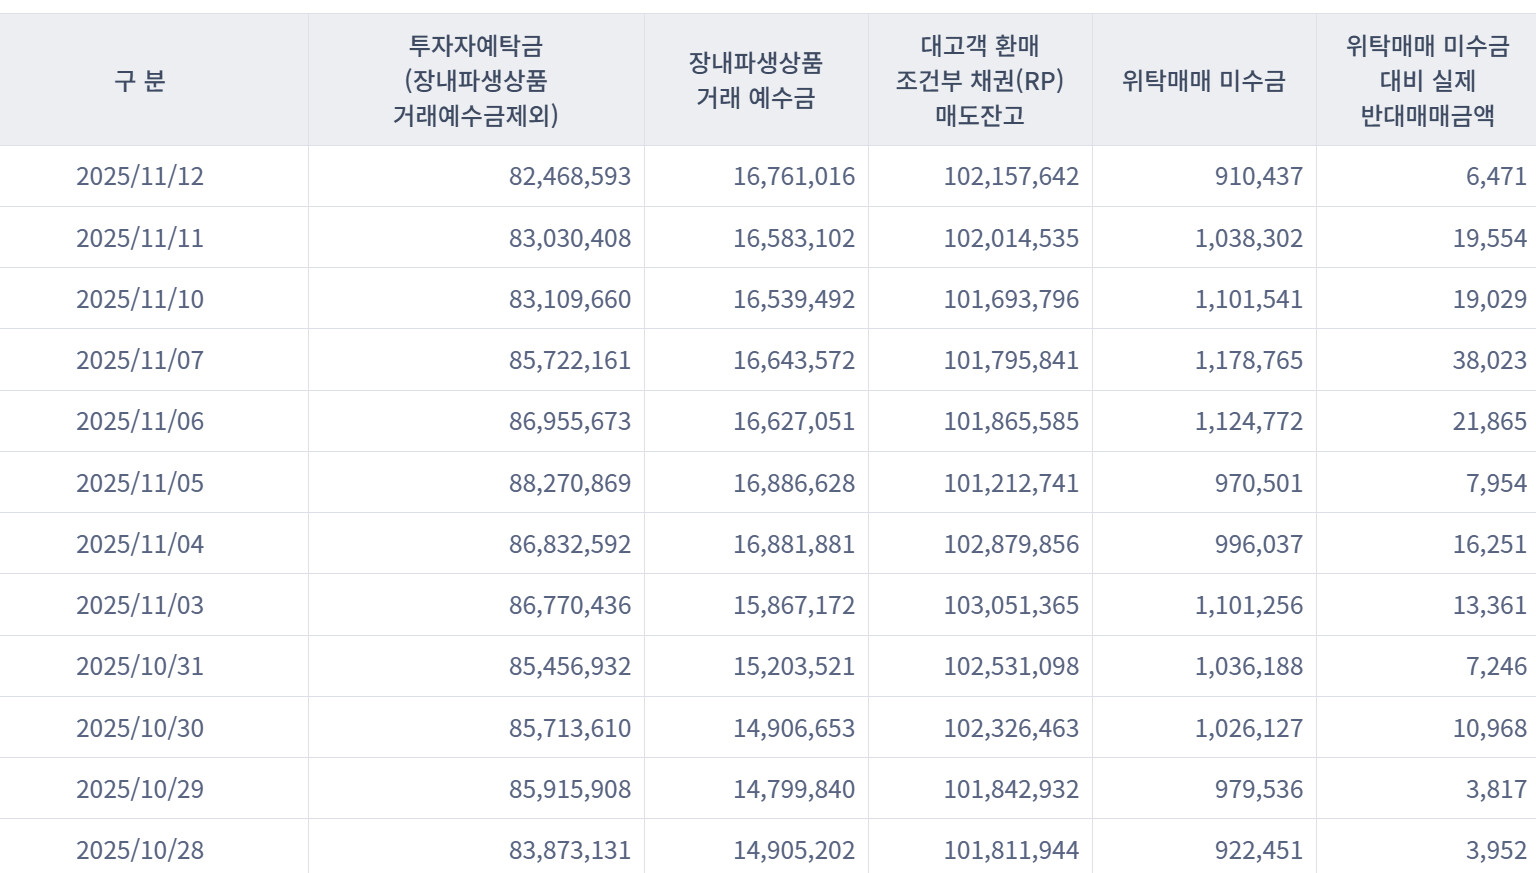Select the 2025/10/28 date cell
The height and width of the screenshot is (873, 1536).
(x=140, y=850)
